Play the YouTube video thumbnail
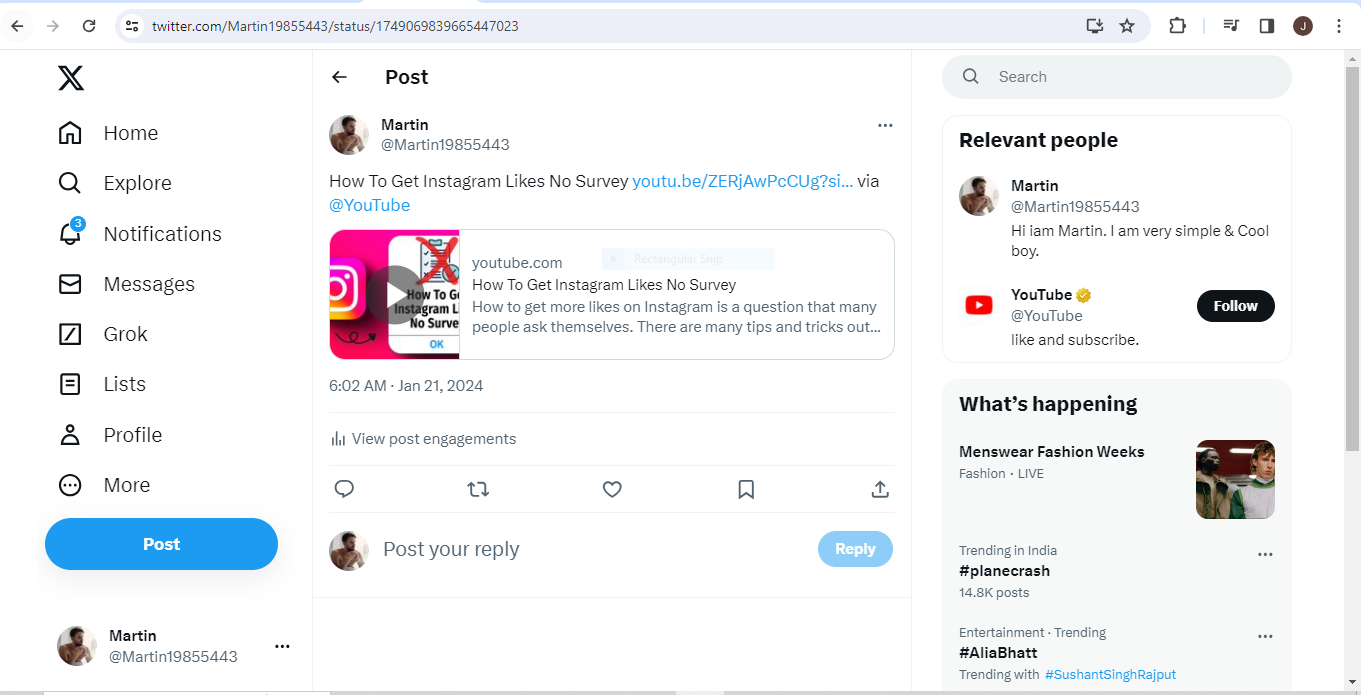1361x695 pixels. coord(395,294)
